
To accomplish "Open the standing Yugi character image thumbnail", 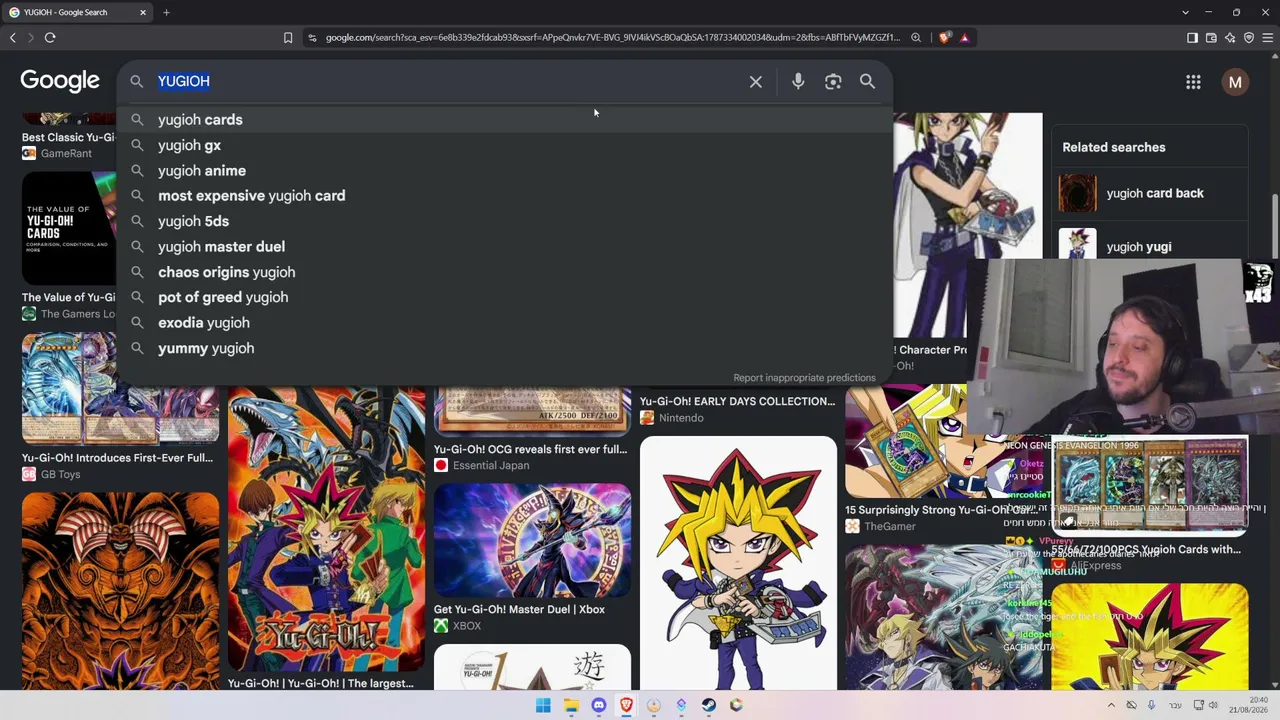I will click(x=968, y=224).
